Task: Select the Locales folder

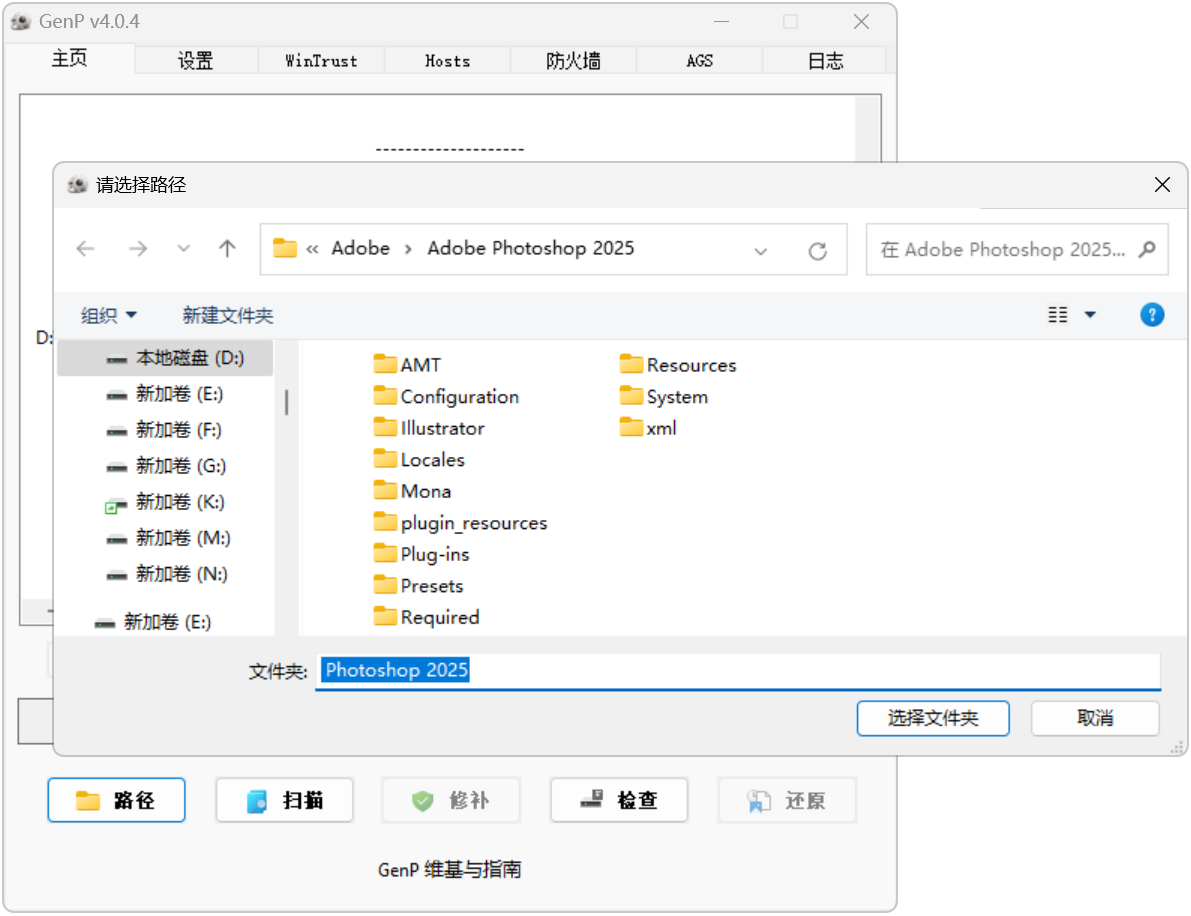Action: tap(419, 460)
